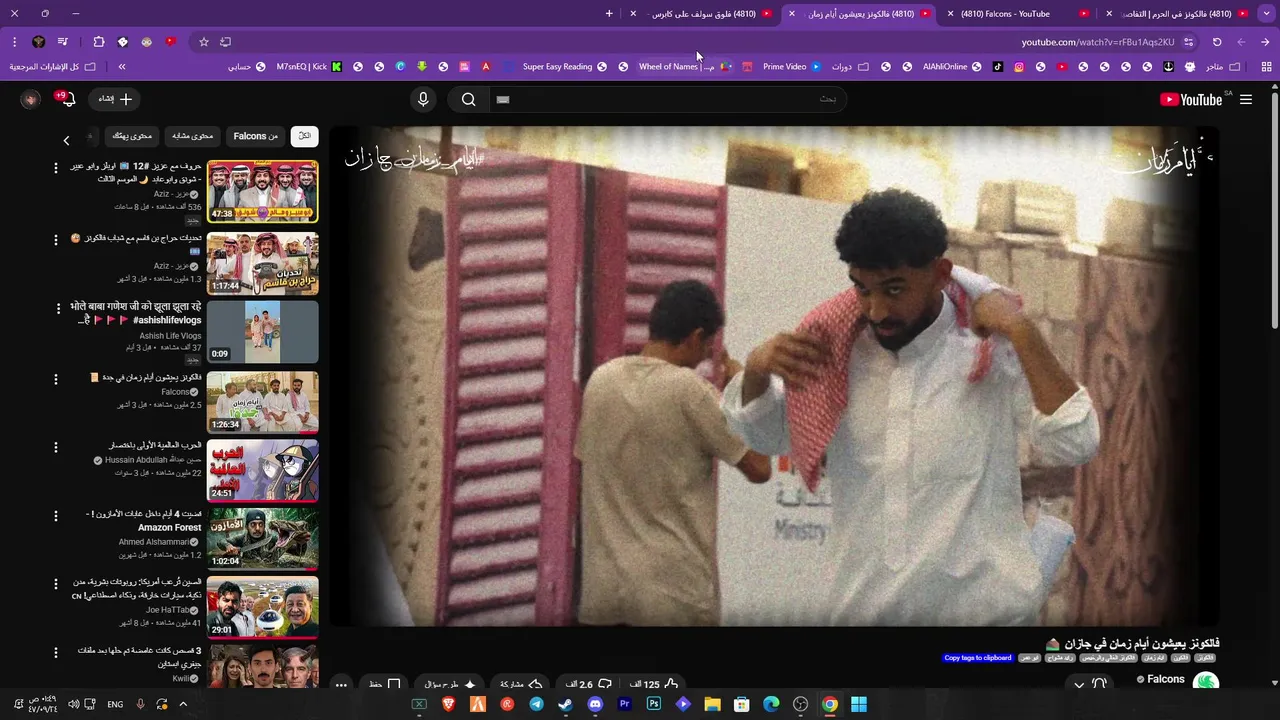
Task: Open the Falcons channel name link
Action: (1165, 679)
